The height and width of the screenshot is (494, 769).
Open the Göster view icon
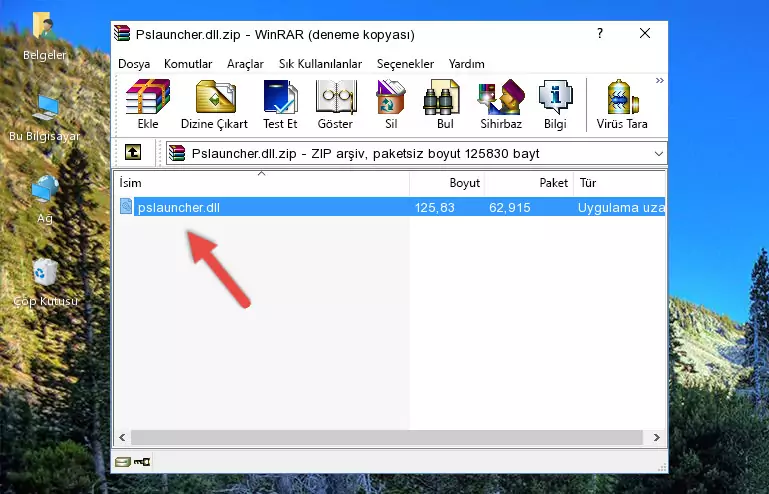(x=335, y=104)
